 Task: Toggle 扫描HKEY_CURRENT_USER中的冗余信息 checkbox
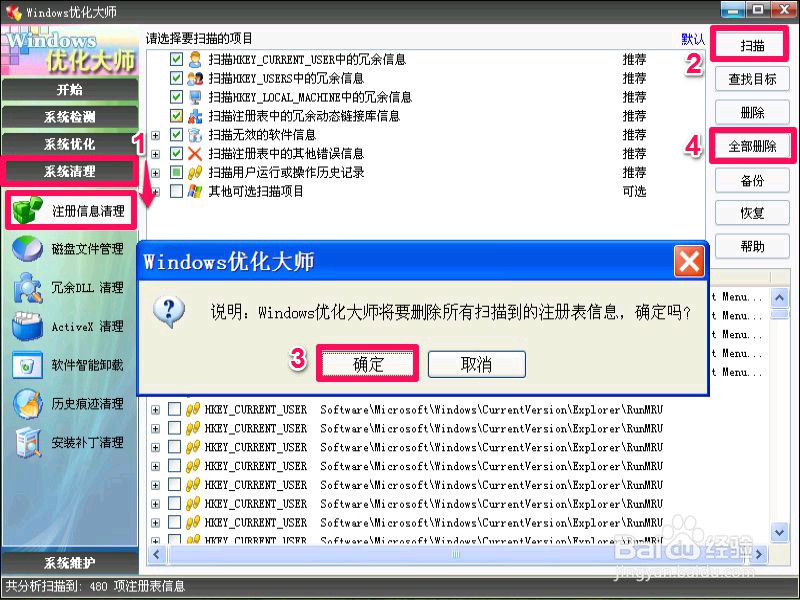[x=176, y=60]
